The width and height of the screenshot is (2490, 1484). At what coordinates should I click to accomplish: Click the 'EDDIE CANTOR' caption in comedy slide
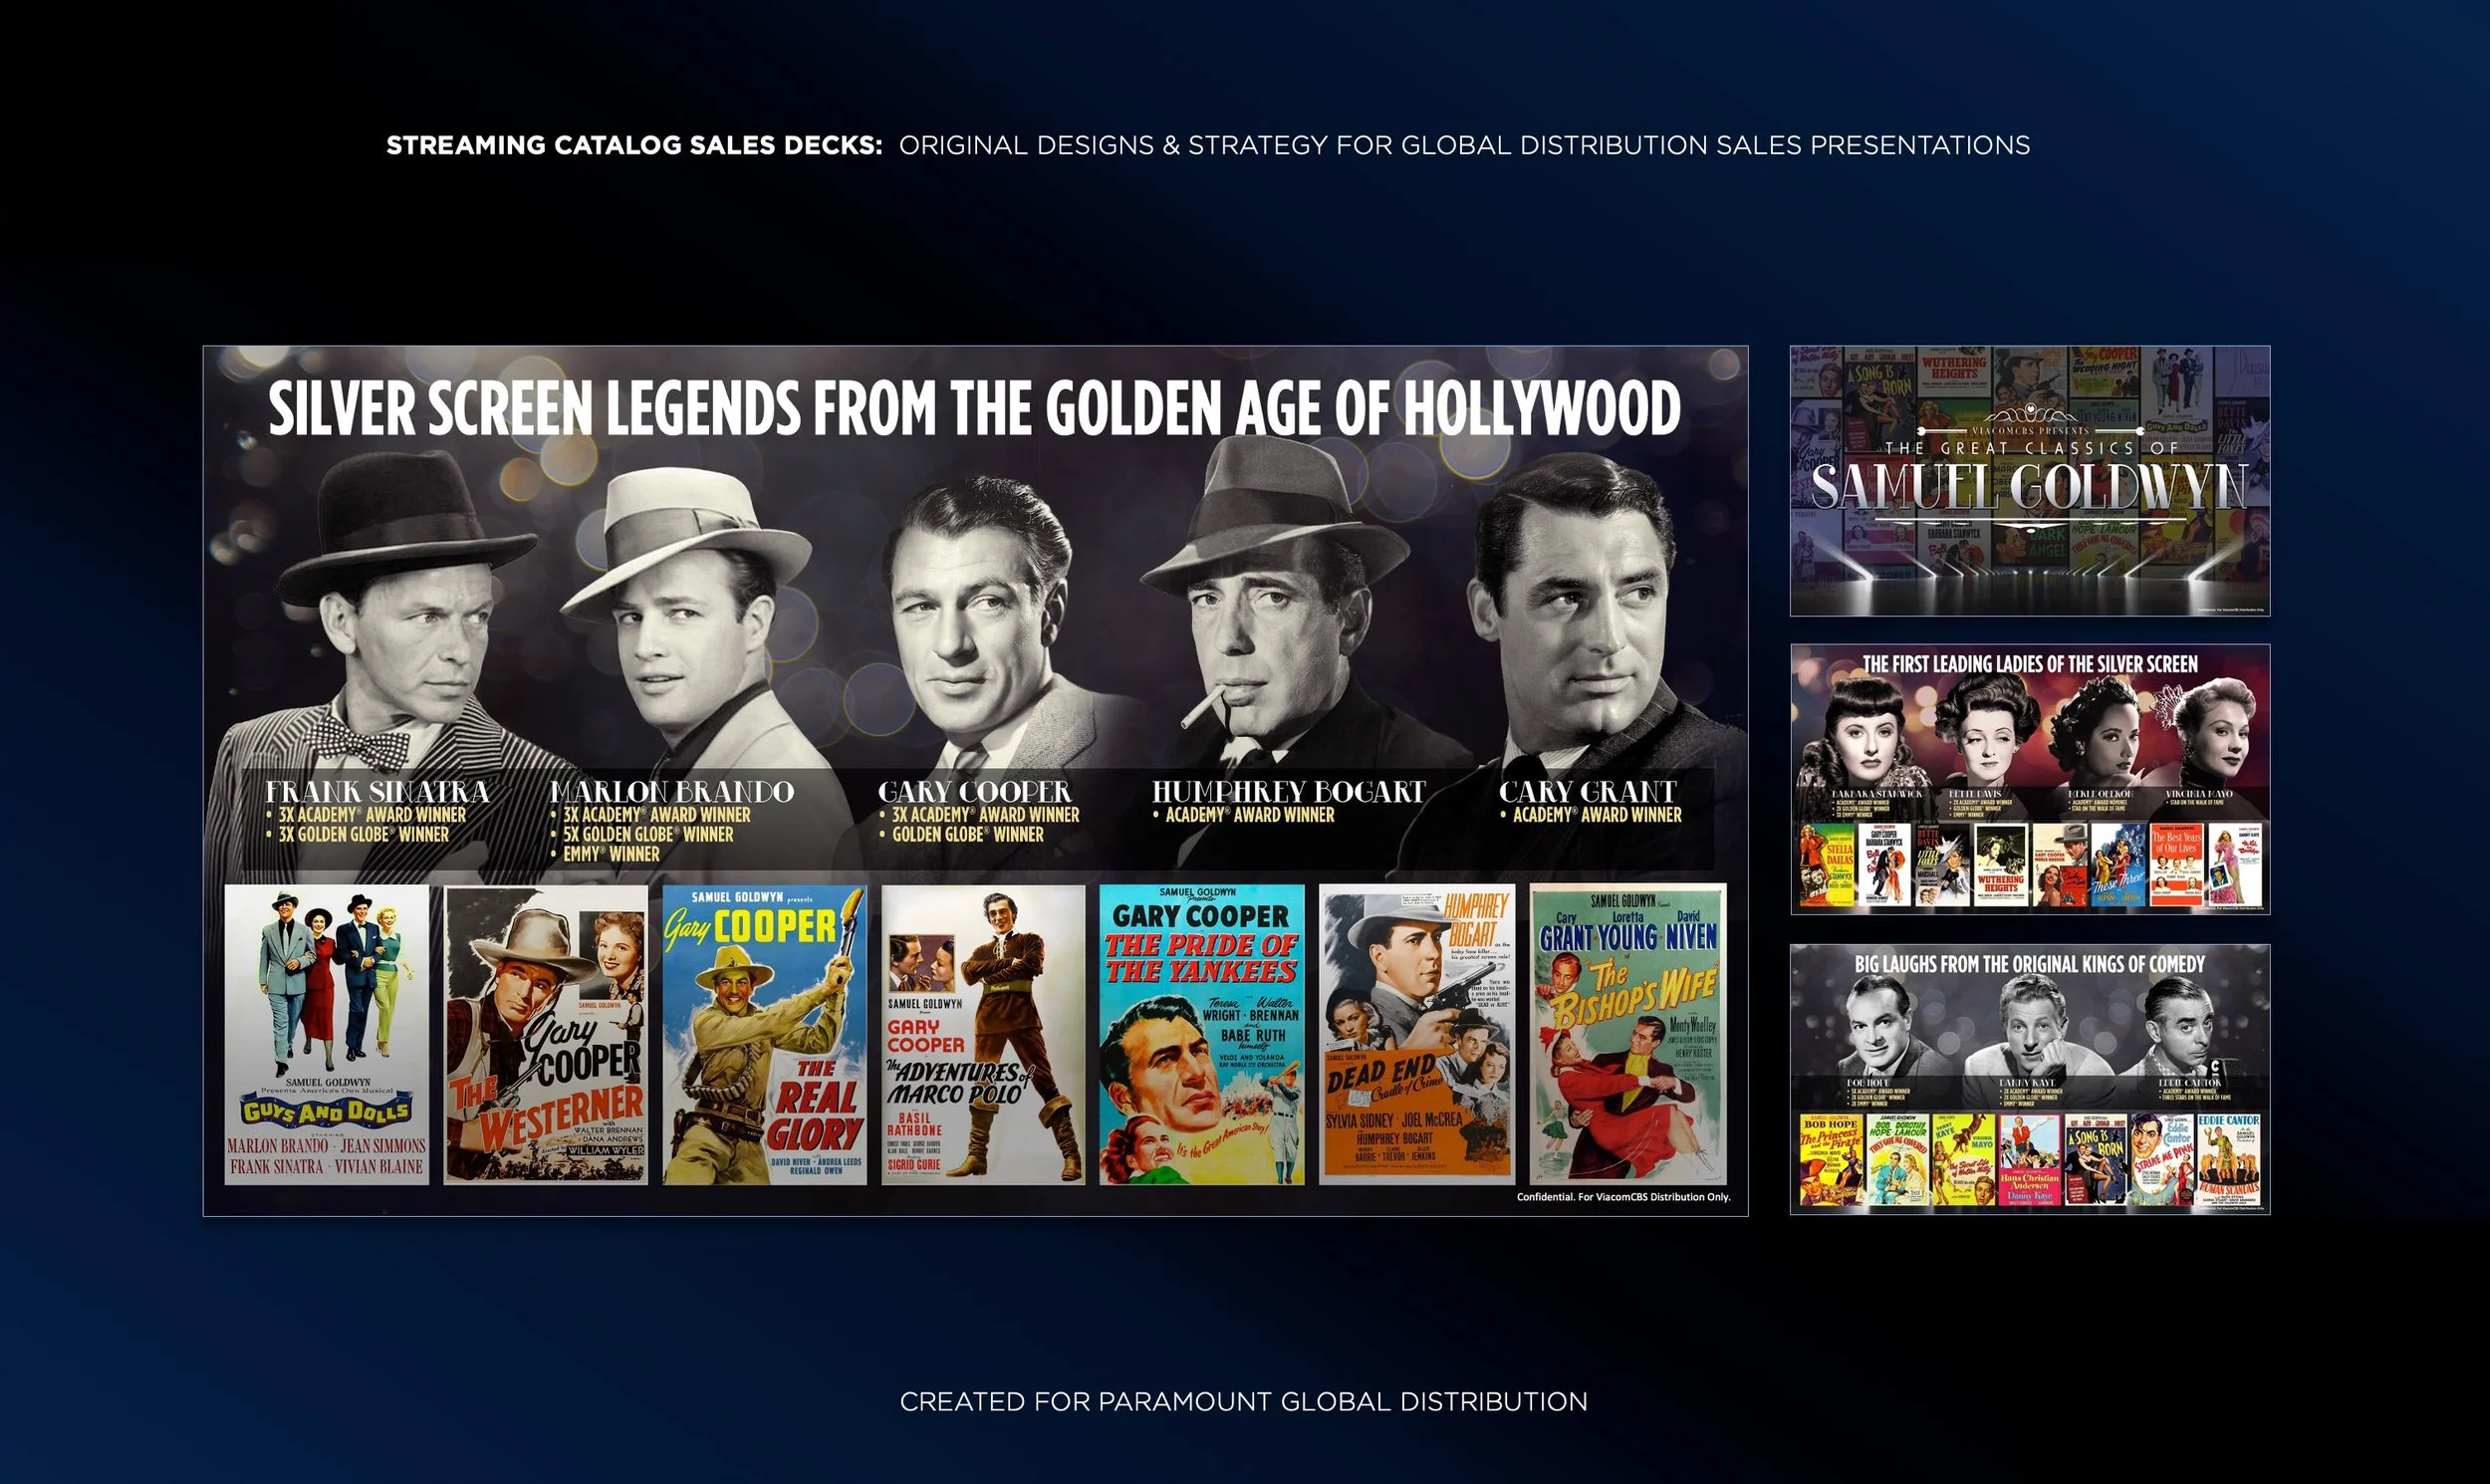tap(2190, 1083)
